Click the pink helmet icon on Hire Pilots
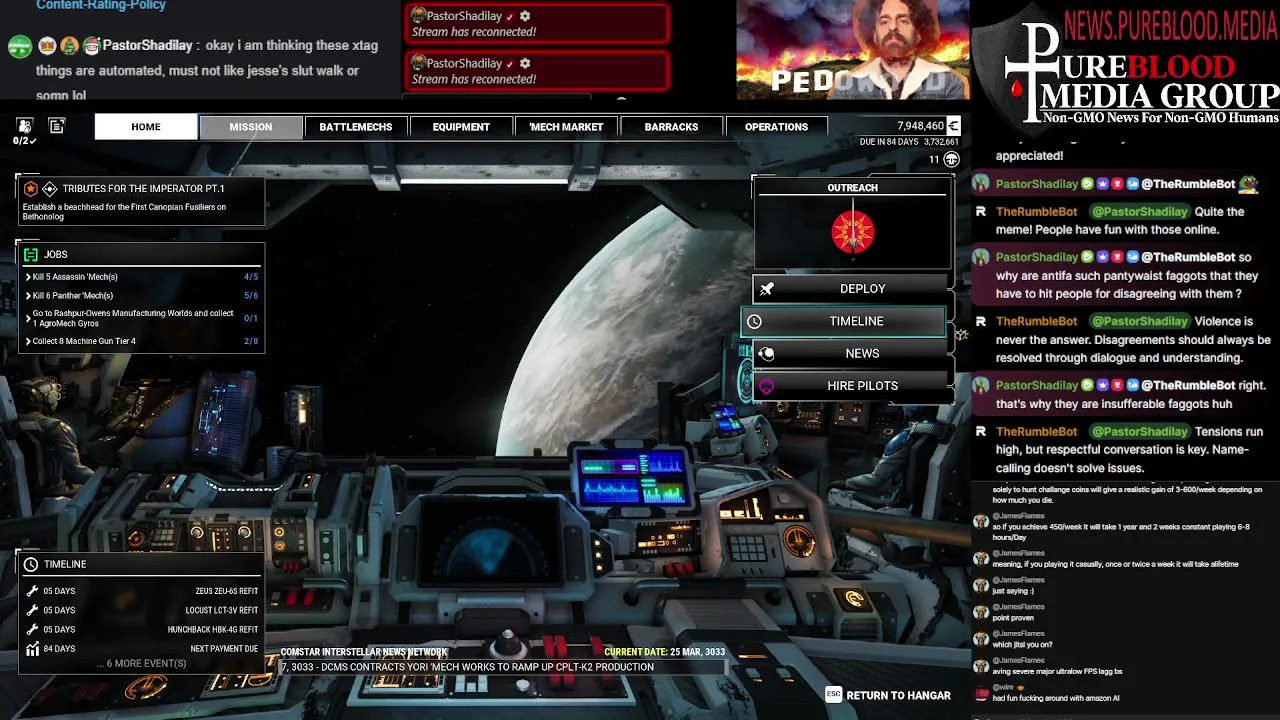The width and height of the screenshot is (1280, 720). [x=767, y=386]
